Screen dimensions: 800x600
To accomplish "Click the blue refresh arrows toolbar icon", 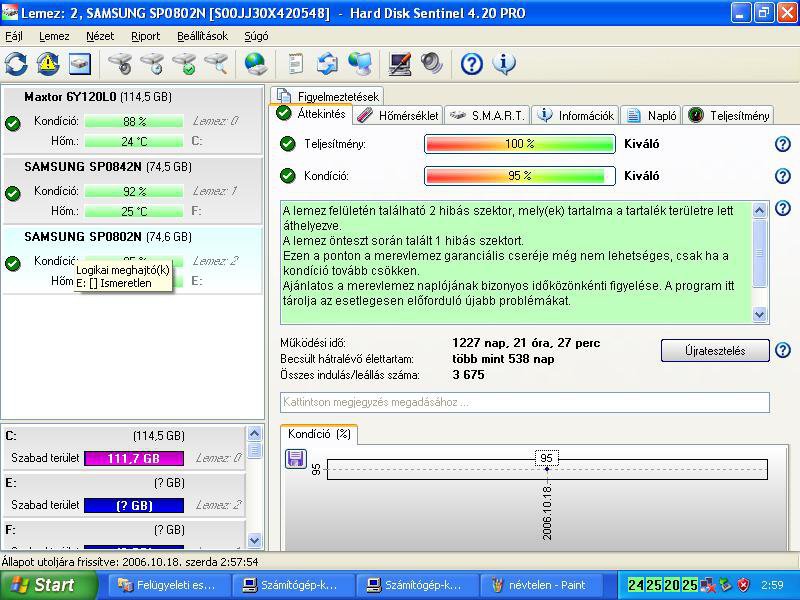I will 16,64.
